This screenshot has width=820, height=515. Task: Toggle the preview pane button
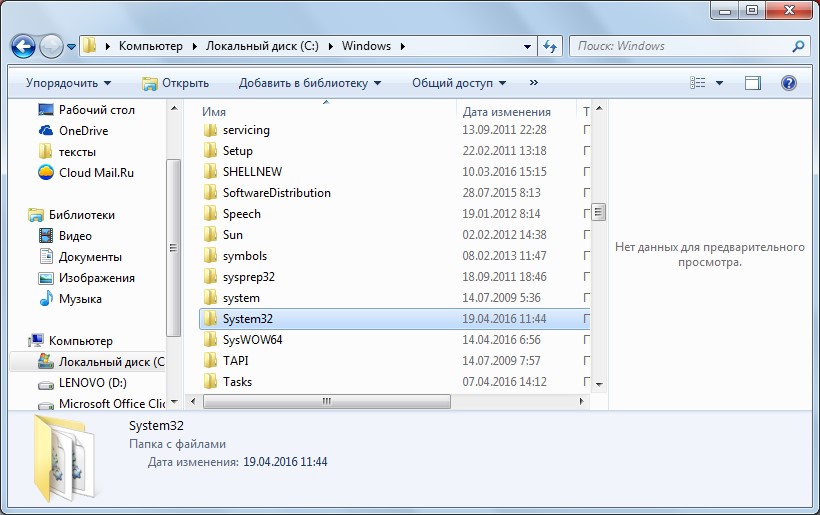tap(753, 83)
